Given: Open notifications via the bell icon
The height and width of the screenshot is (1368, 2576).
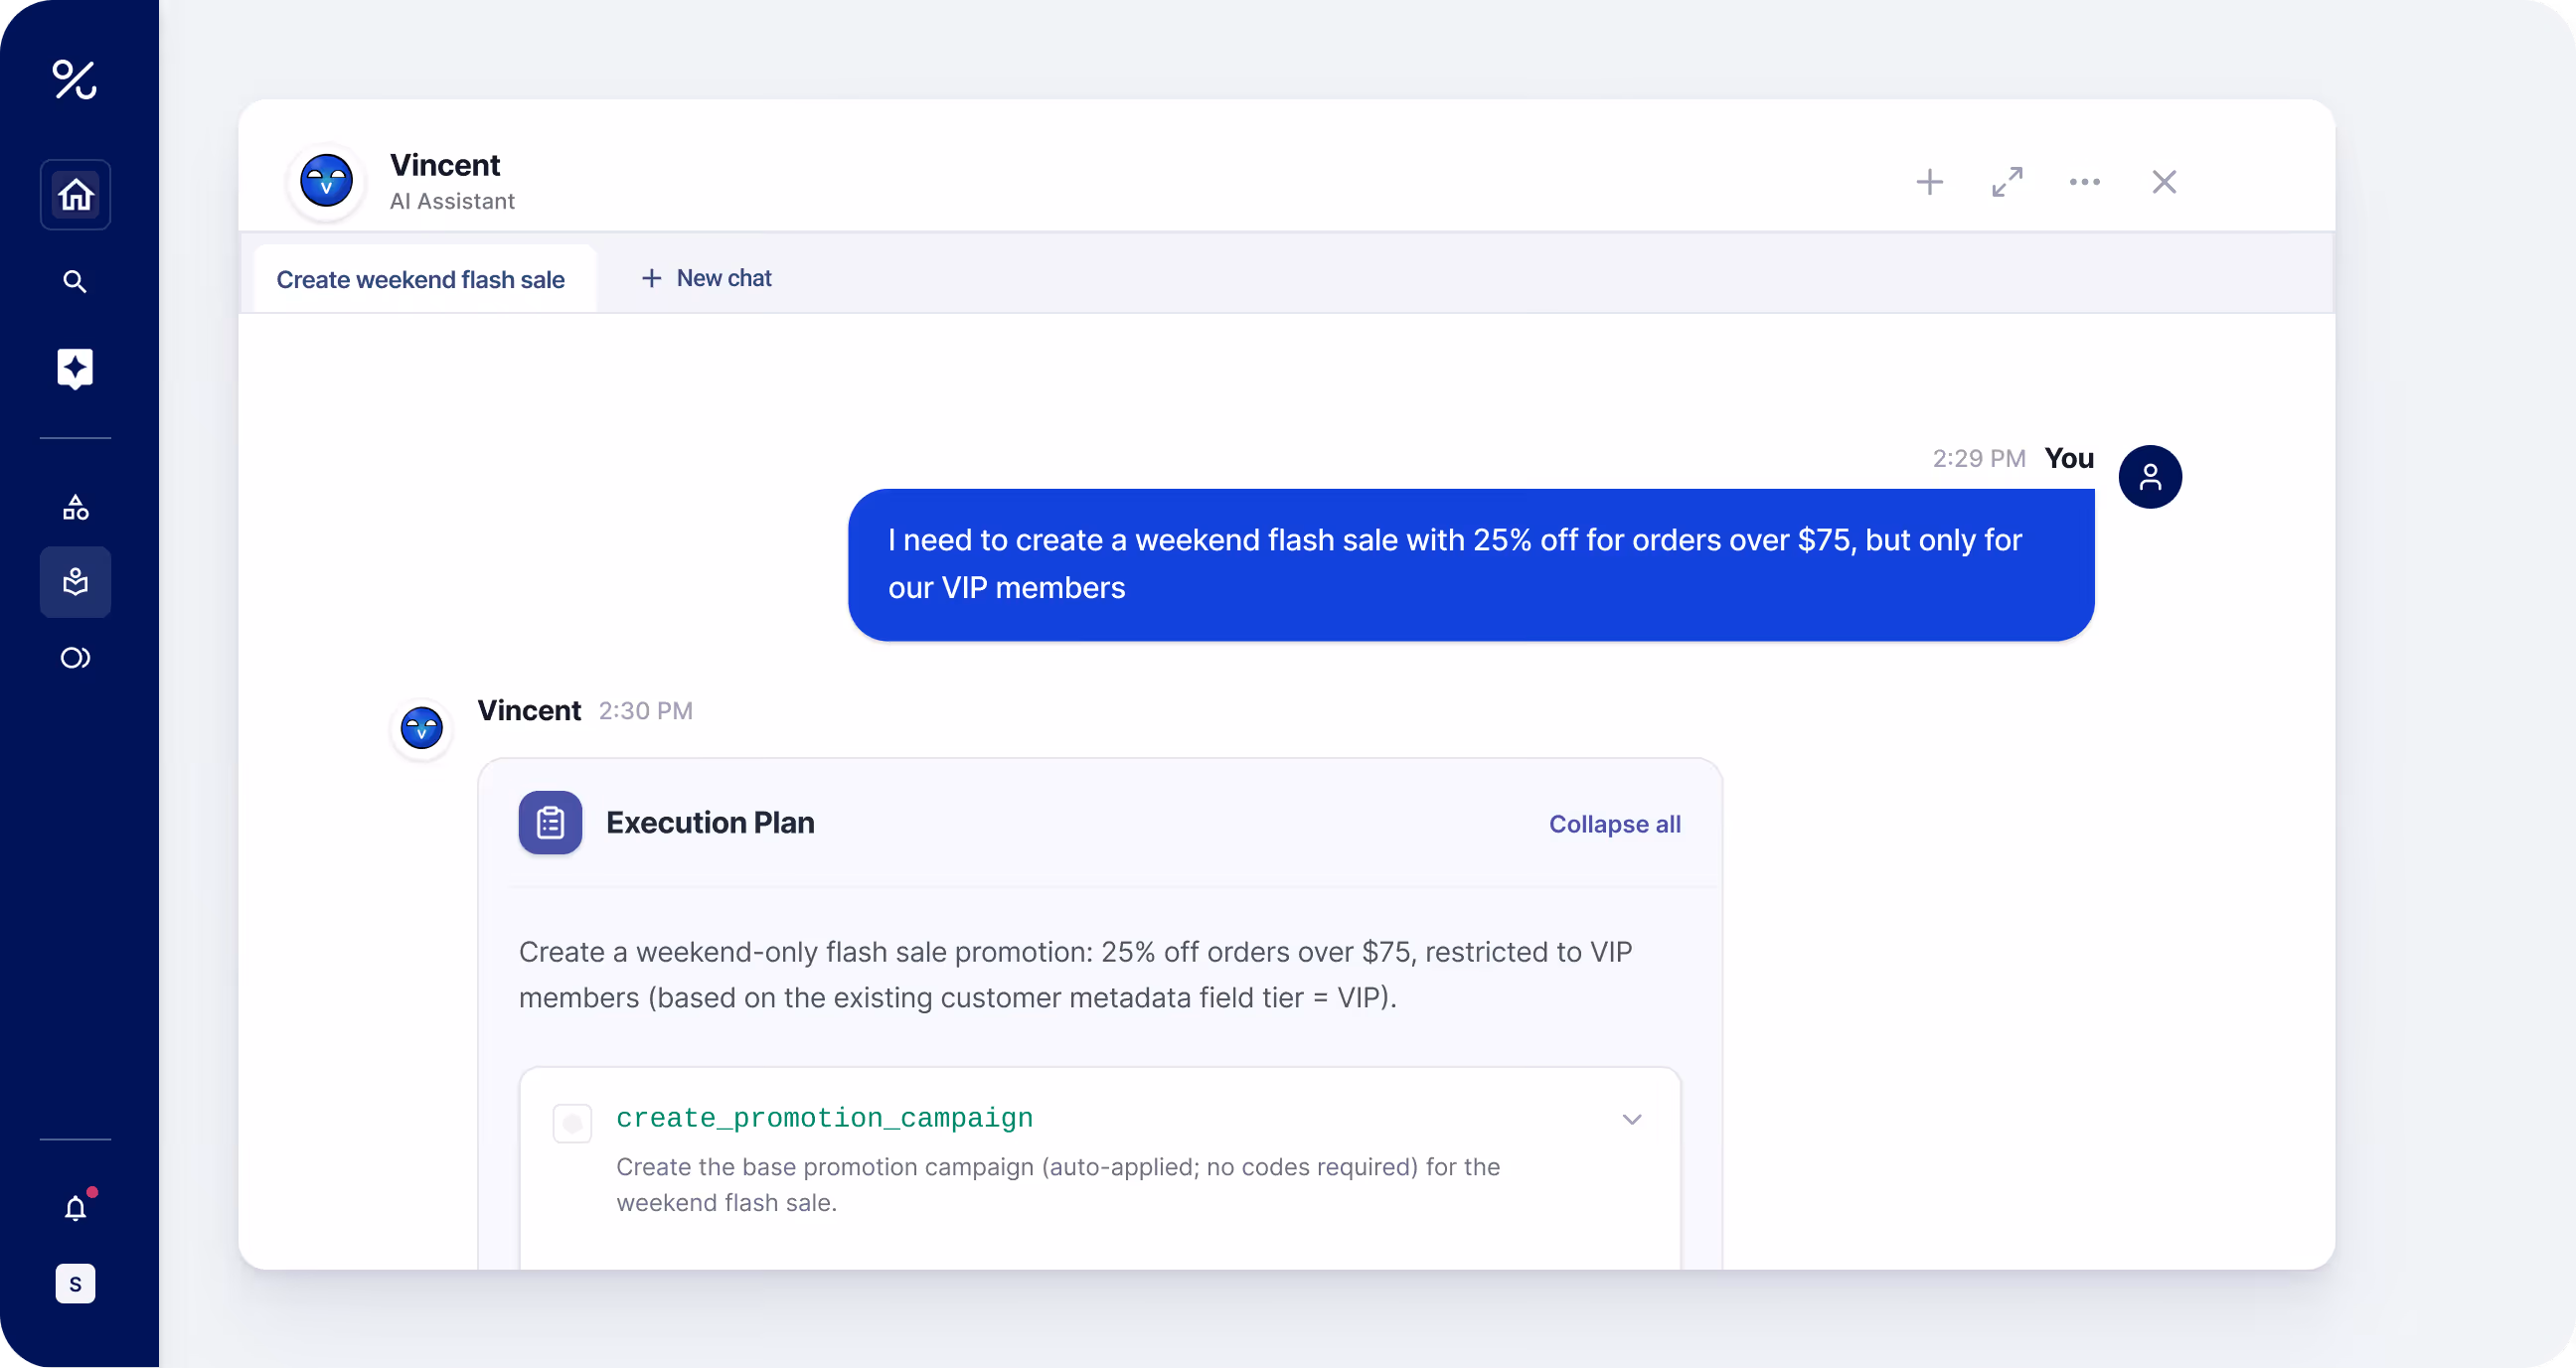Looking at the screenshot, I should click(75, 1207).
